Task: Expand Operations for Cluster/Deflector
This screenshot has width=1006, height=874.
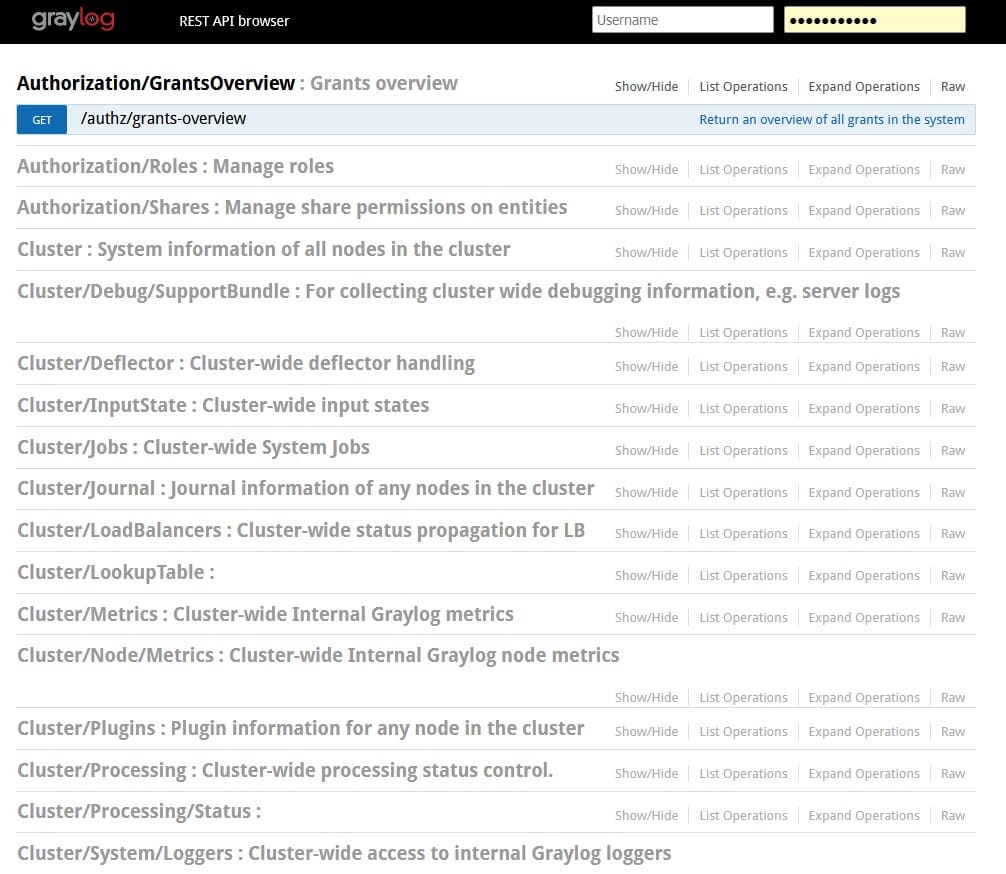Action: (x=863, y=367)
